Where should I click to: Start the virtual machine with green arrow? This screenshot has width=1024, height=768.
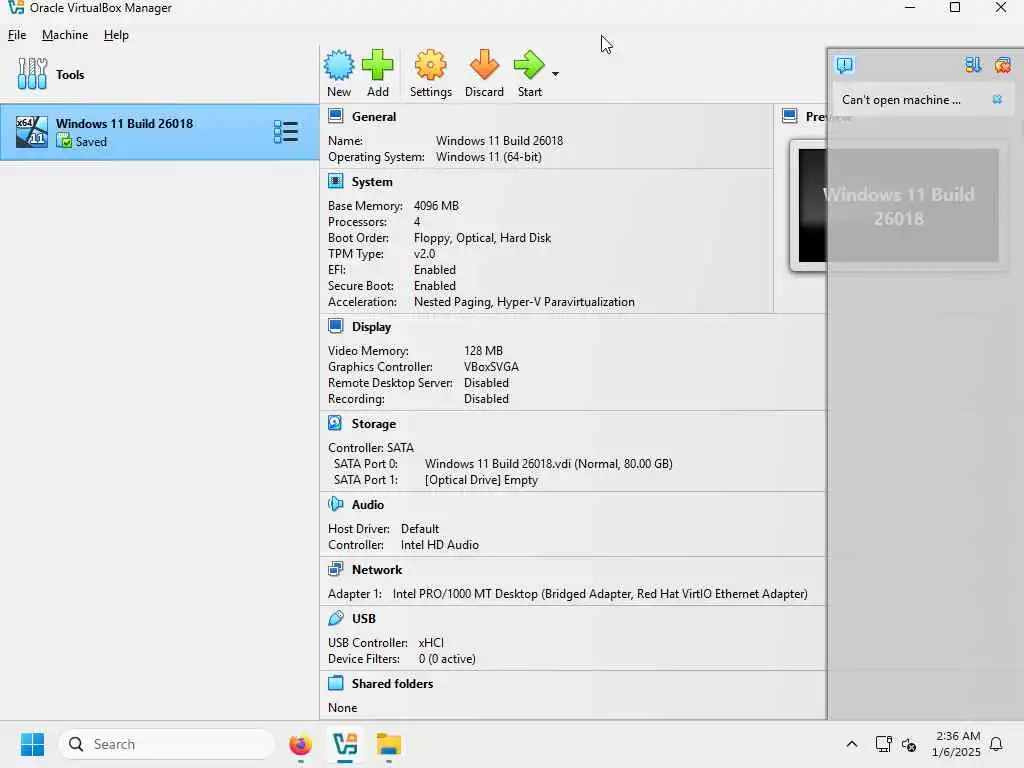[529, 65]
